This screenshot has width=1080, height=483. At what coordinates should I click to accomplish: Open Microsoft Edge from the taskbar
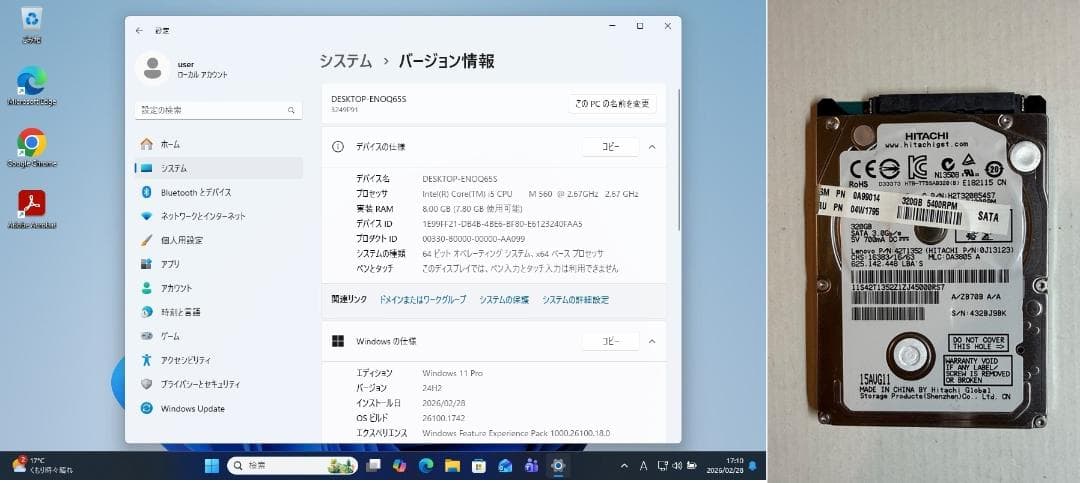pyautogui.click(x=426, y=466)
